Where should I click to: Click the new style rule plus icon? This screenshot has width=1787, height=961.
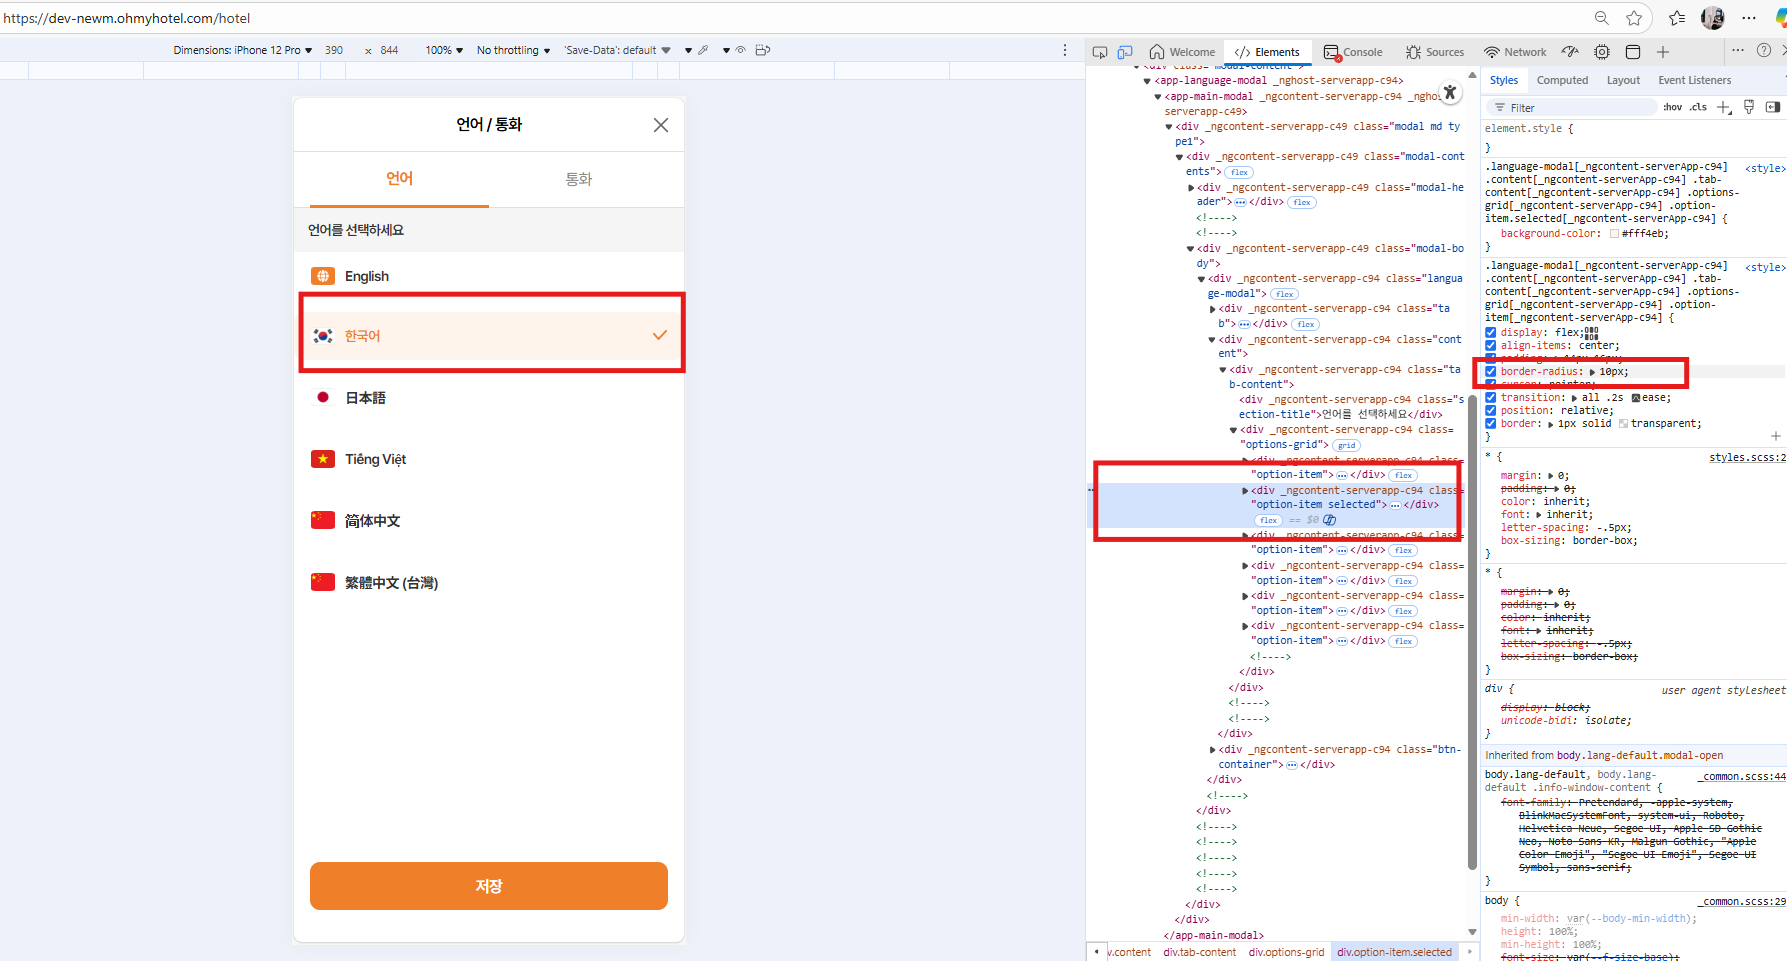pos(1723,108)
